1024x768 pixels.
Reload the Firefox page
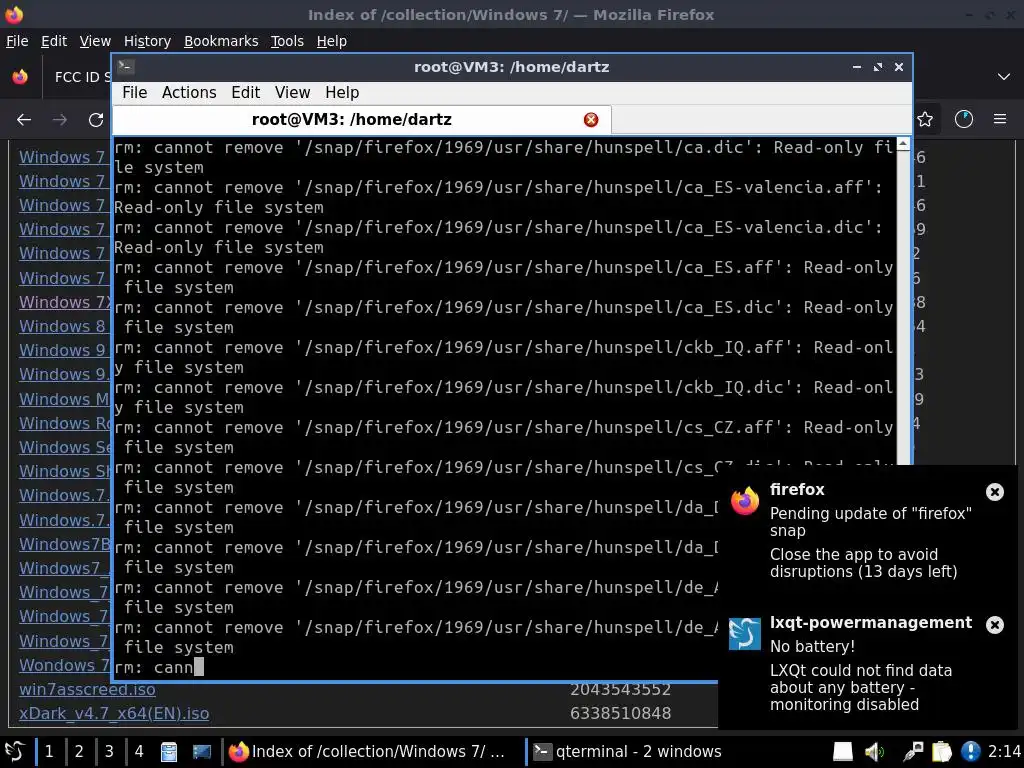click(x=96, y=120)
